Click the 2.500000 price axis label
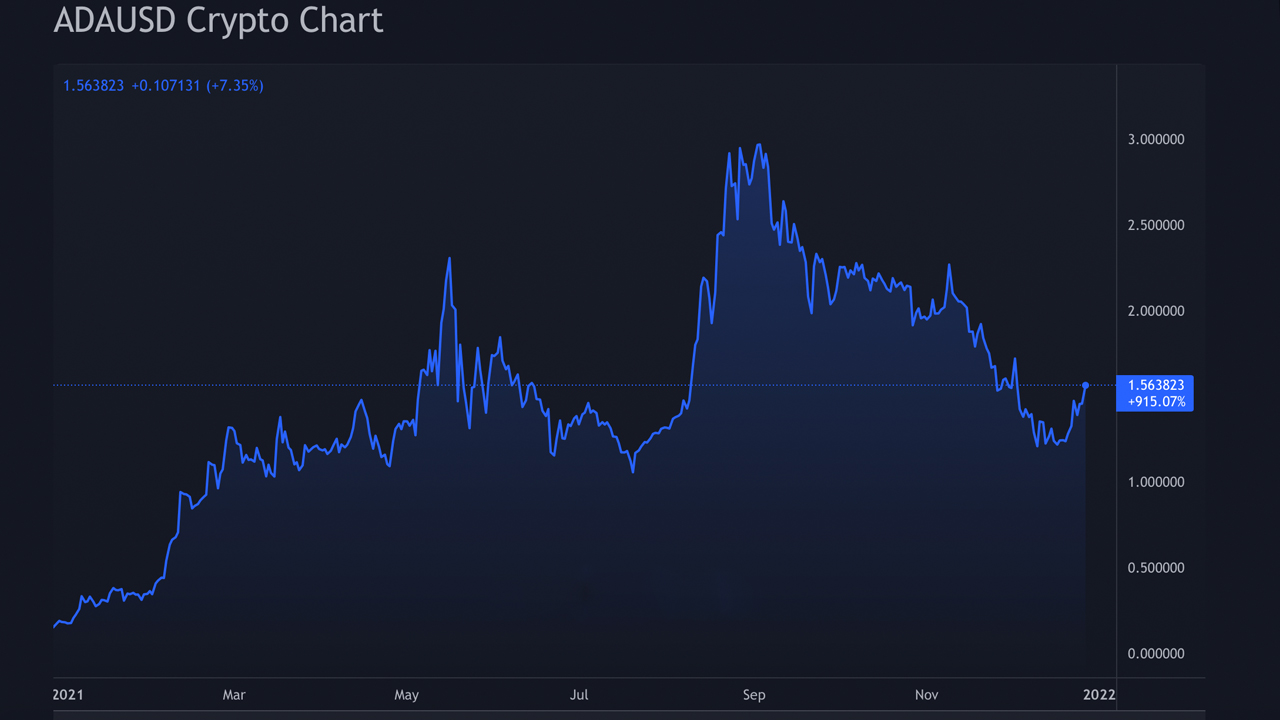The image size is (1280, 720). (x=1155, y=225)
